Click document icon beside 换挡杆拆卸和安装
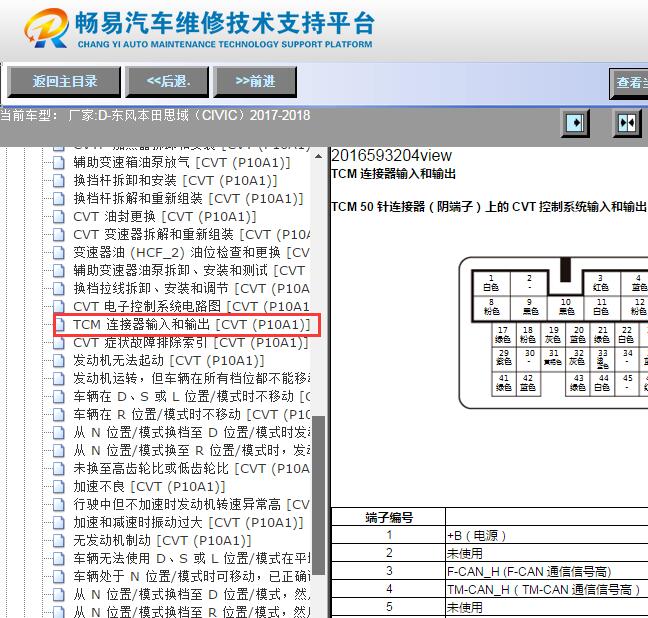The width and height of the screenshot is (648, 618). (x=59, y=181)
